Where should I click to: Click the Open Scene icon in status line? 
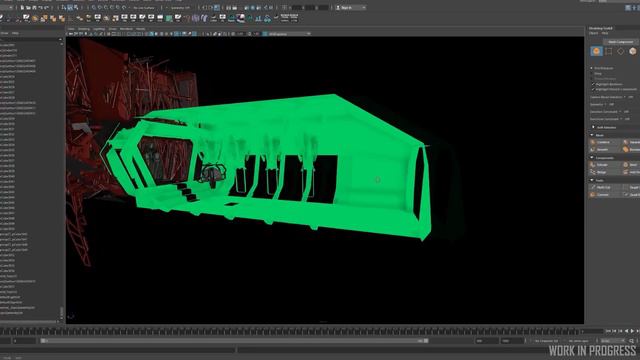(x=28, y=7)
